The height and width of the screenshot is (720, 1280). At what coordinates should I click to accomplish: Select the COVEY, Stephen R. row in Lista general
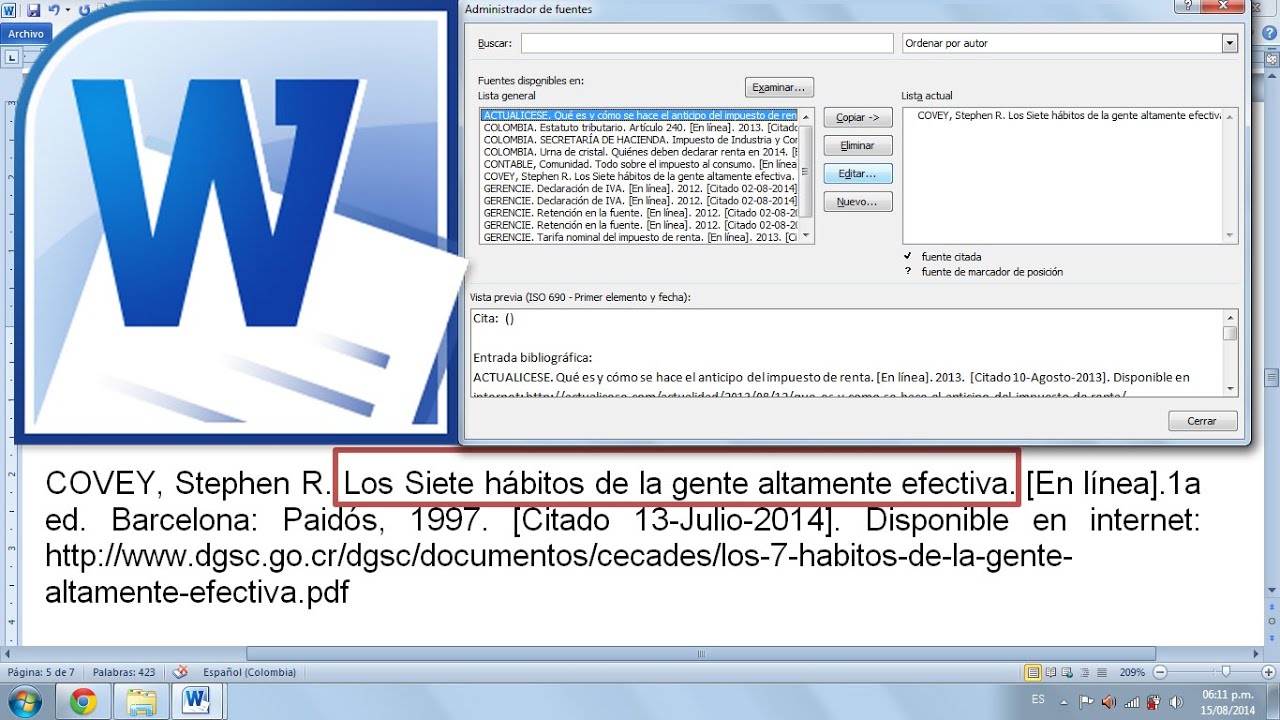coord(639,175)
